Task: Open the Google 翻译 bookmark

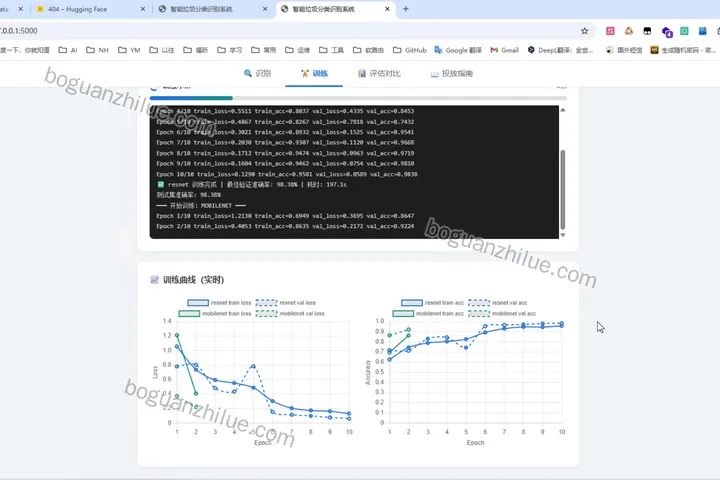Action: coord(458,50)
